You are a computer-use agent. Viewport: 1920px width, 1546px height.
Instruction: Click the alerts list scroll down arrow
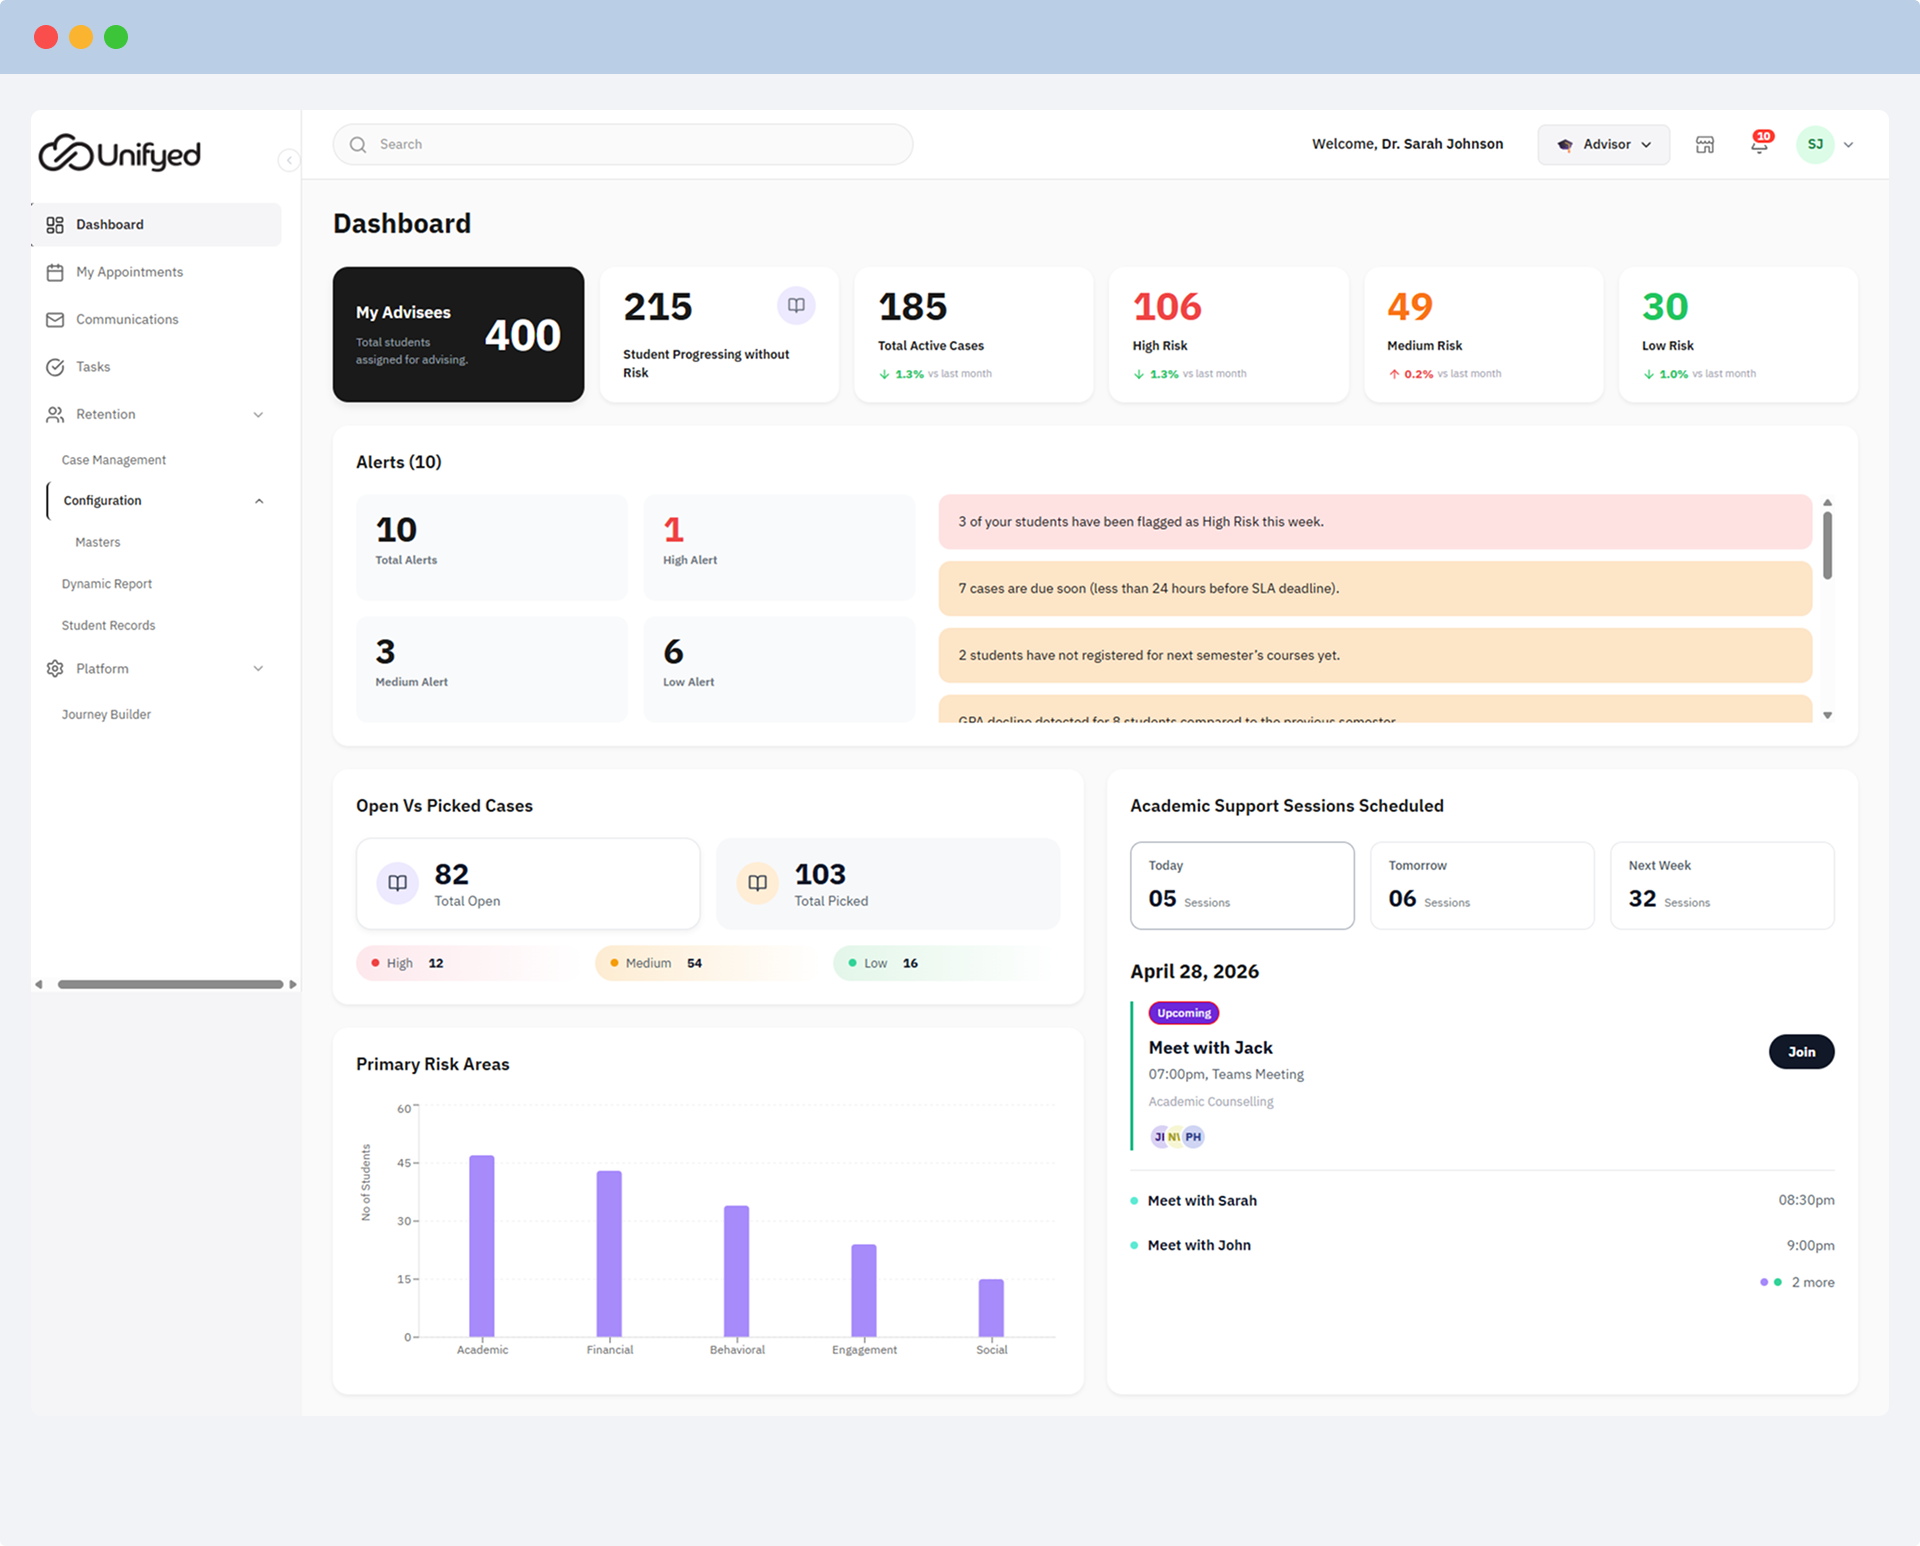(x=1827, y=715)
